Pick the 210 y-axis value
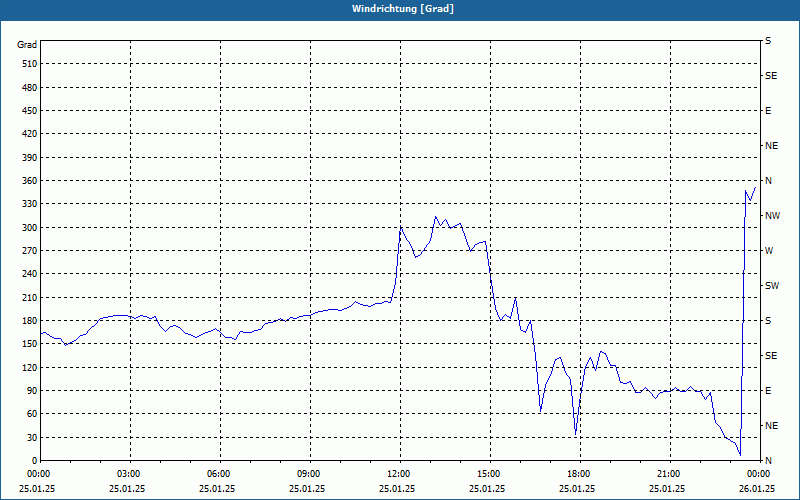The image size is (800, 500). tap(30, 297)
